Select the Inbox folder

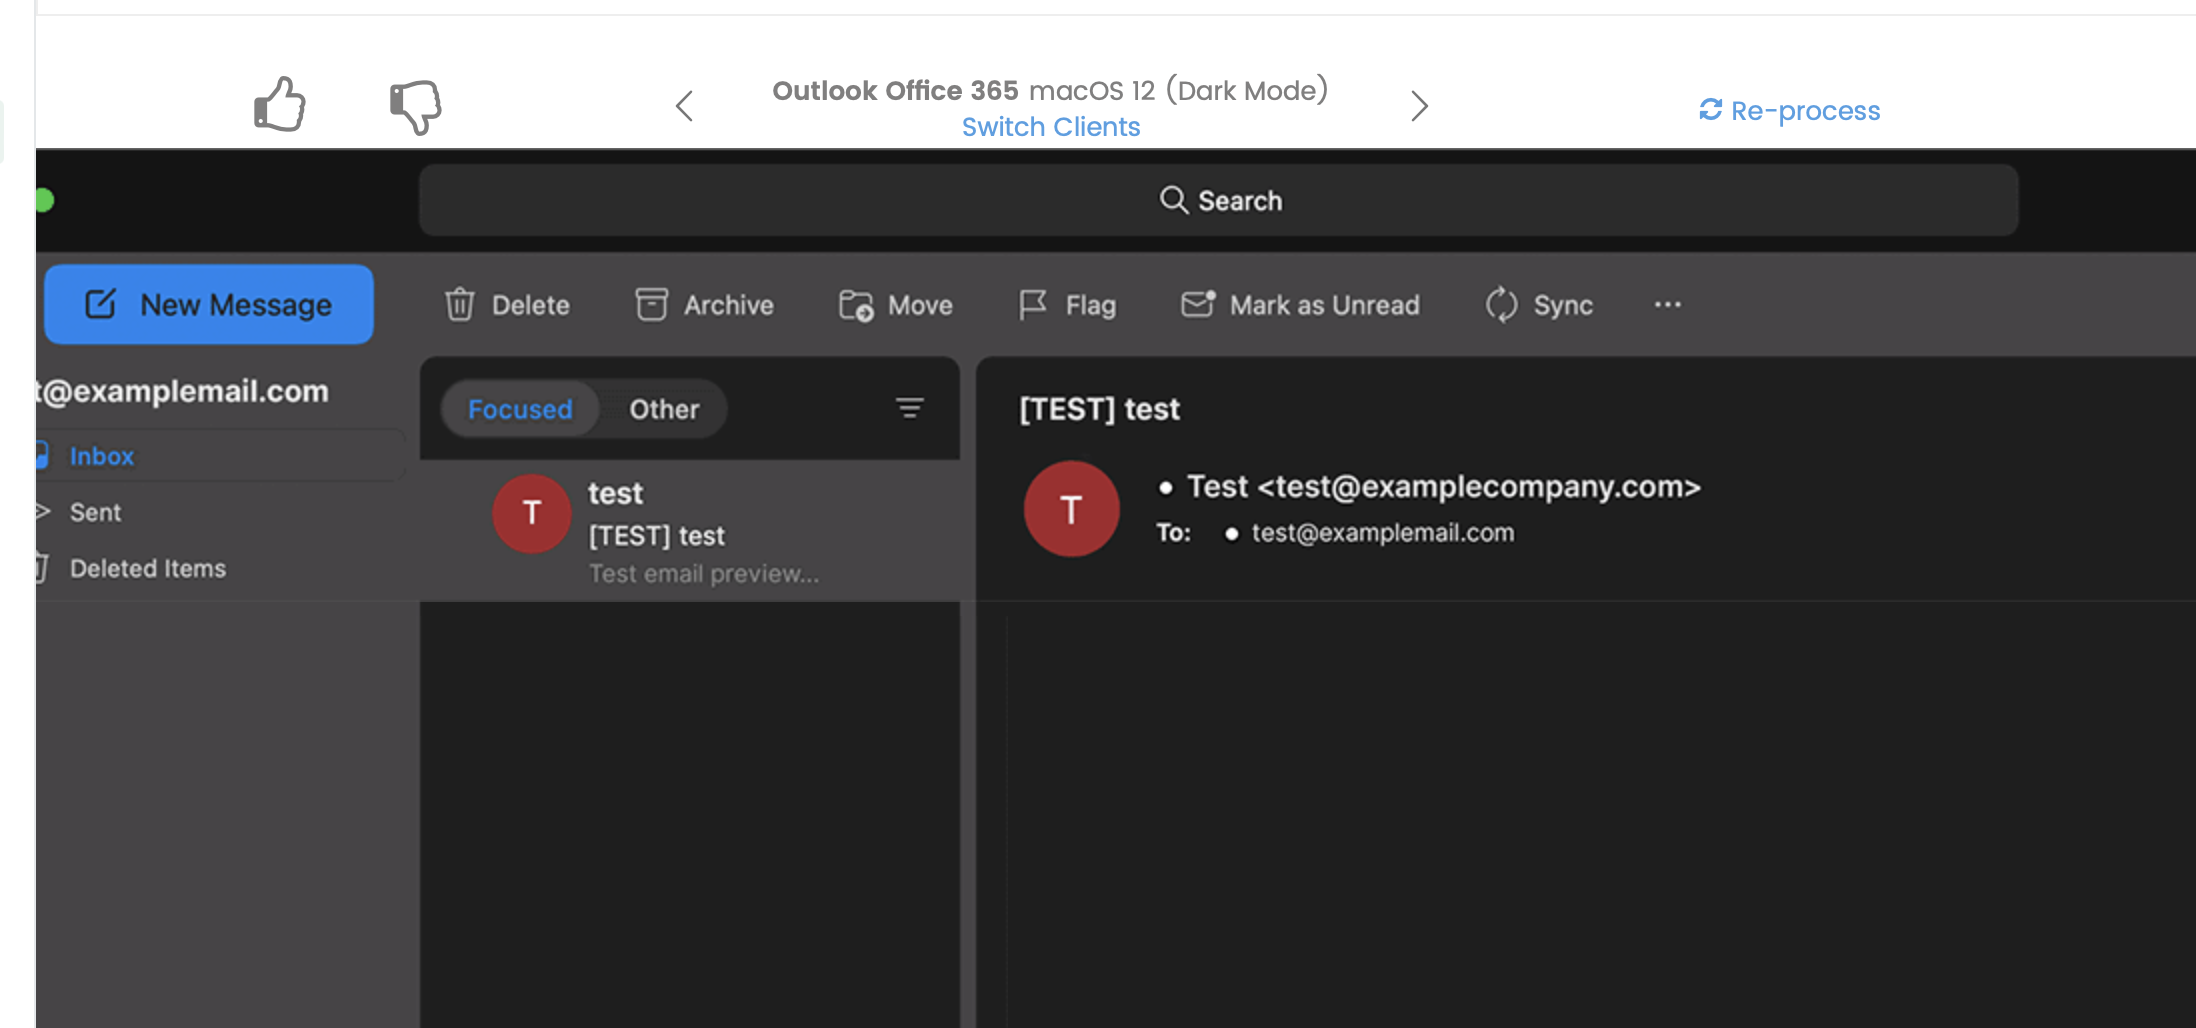pyautogui.click(x=220, y=456)
